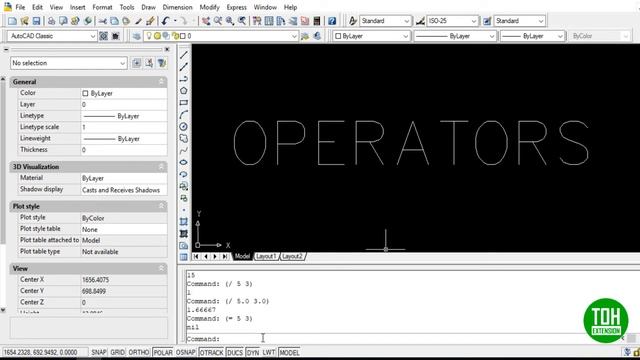Toggle OSNAP in status bar
Viewport: 640px width, 360px height.
(186, 352)
